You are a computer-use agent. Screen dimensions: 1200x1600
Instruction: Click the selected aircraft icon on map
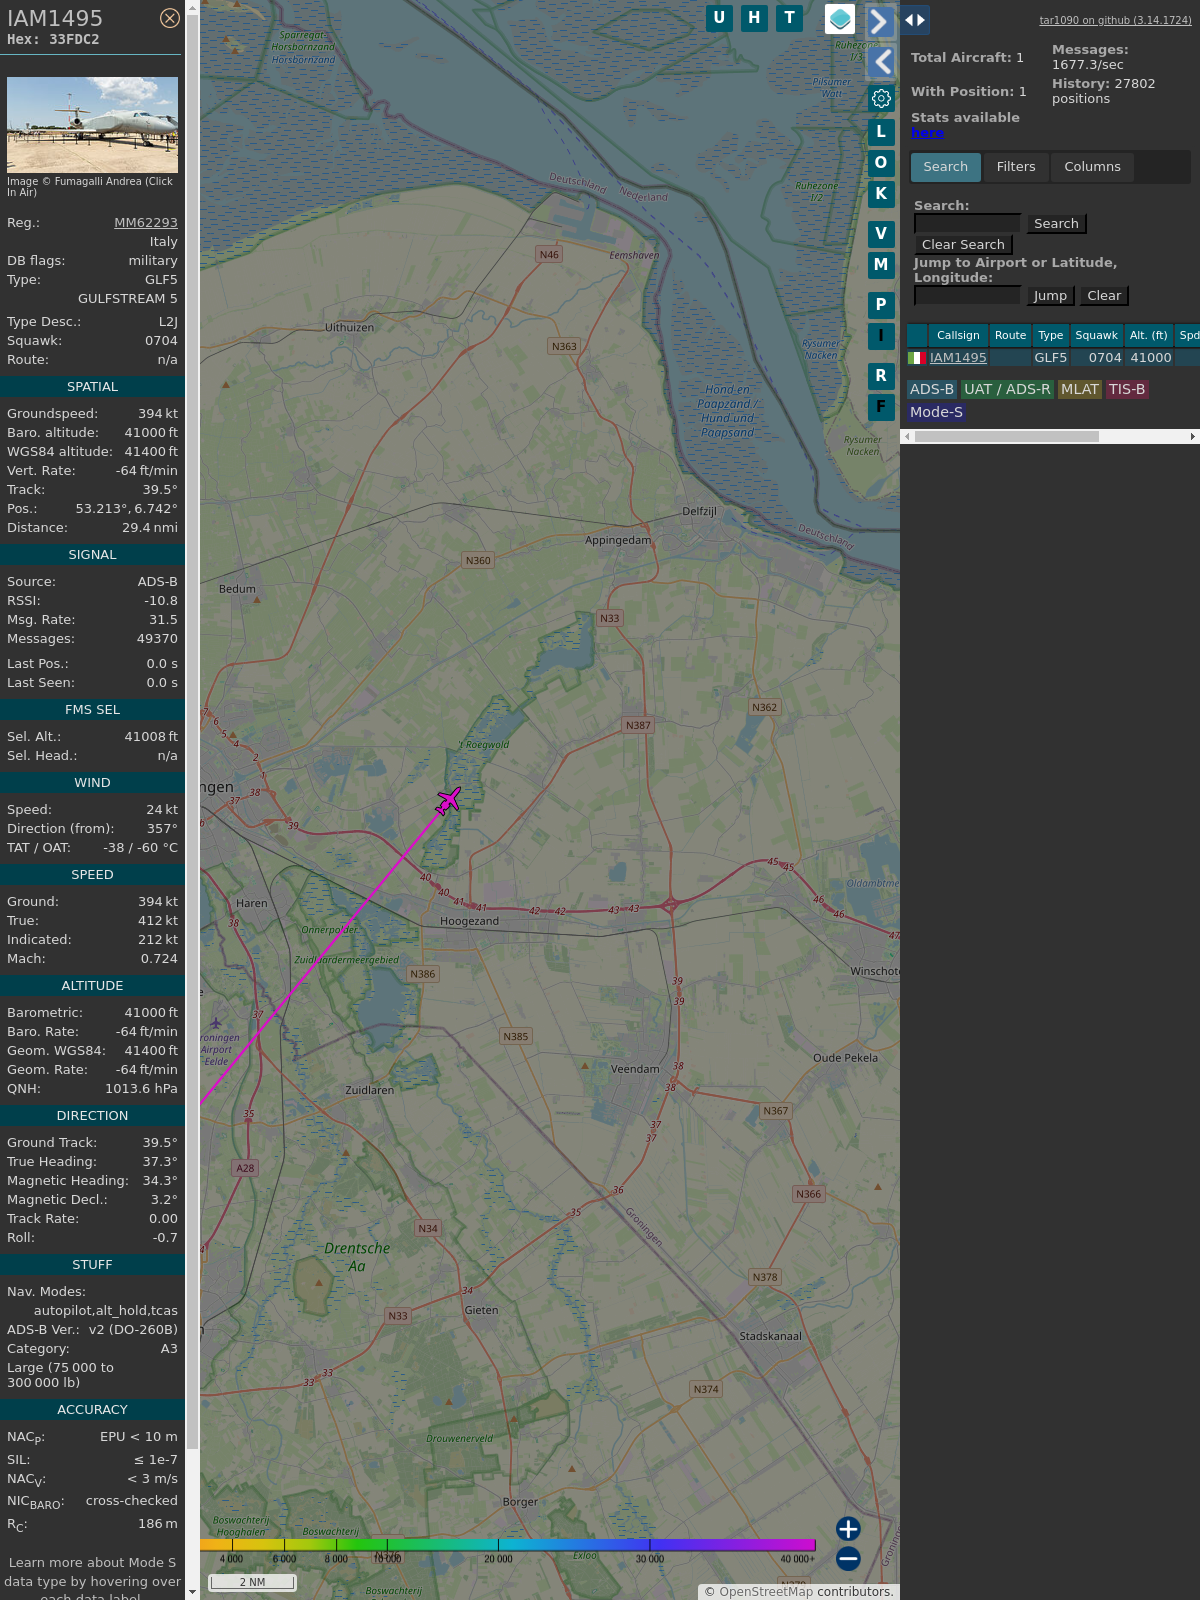tap(448, 800)
